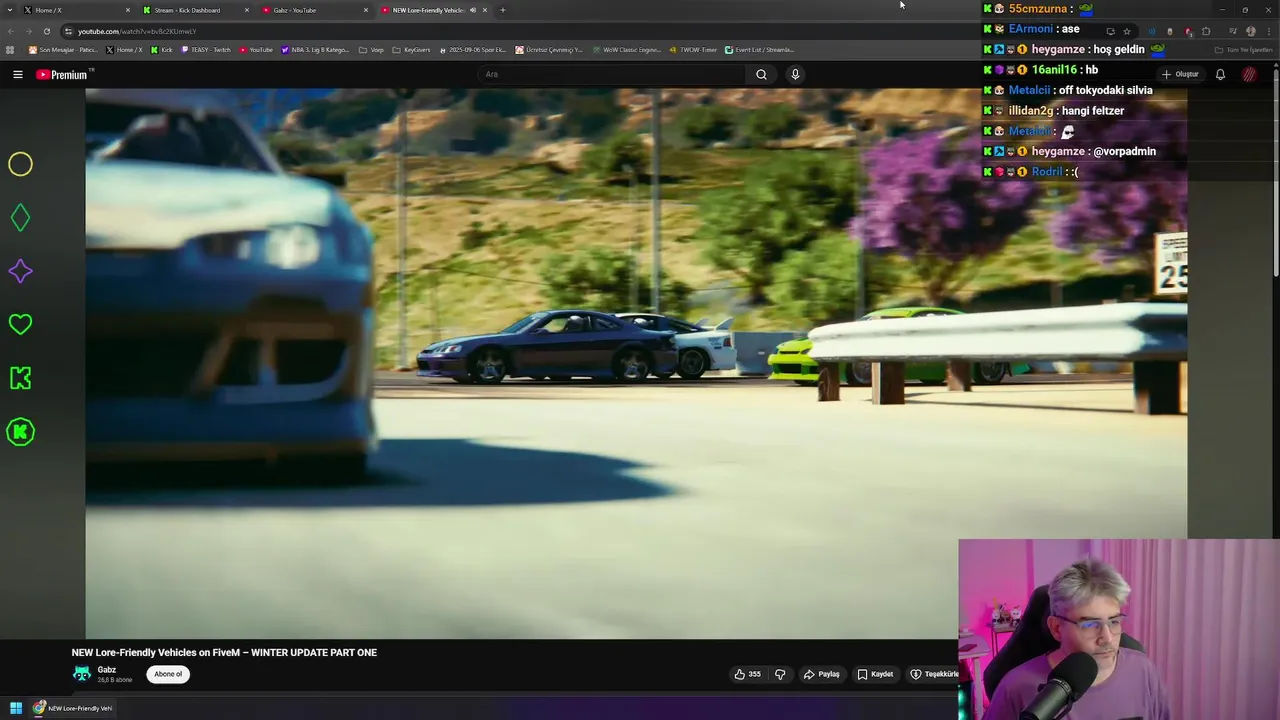This screenshot has width=1280, height=720.
Task: Like the video with thumbs up
Action: click(748, 674)
